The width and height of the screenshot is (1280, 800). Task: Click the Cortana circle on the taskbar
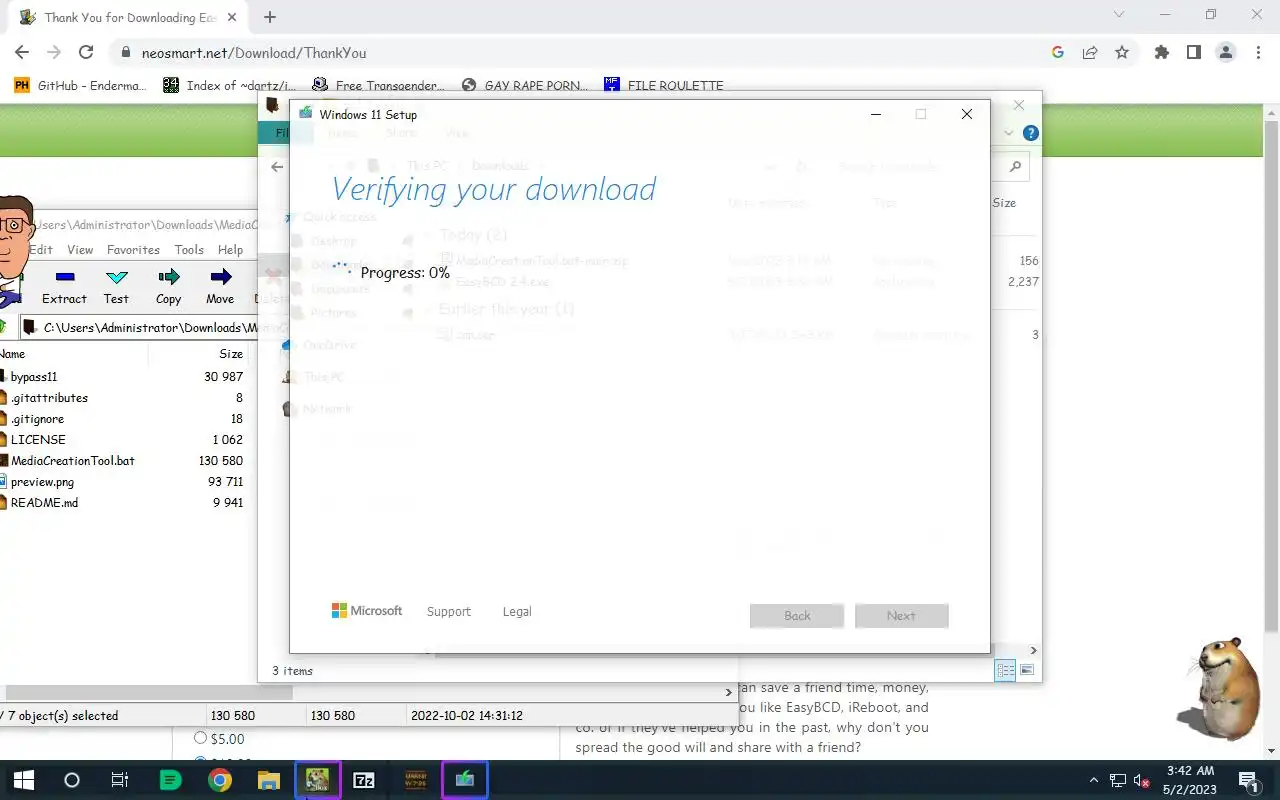tap(71, 780)
